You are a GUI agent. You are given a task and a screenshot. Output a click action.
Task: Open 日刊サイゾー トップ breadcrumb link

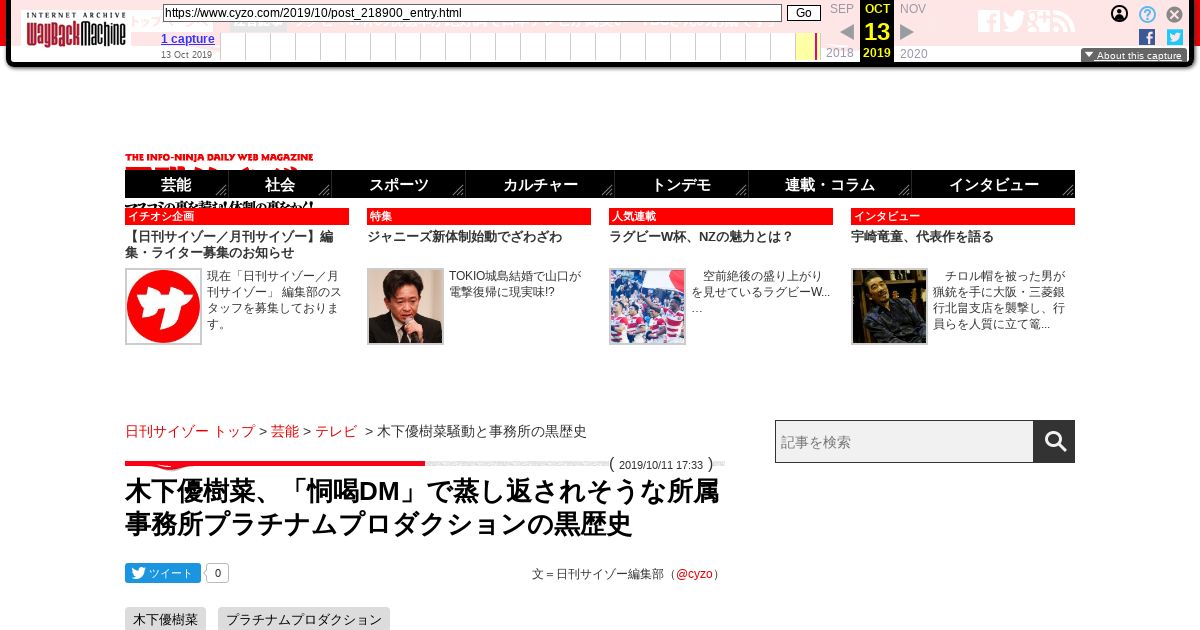190,431
